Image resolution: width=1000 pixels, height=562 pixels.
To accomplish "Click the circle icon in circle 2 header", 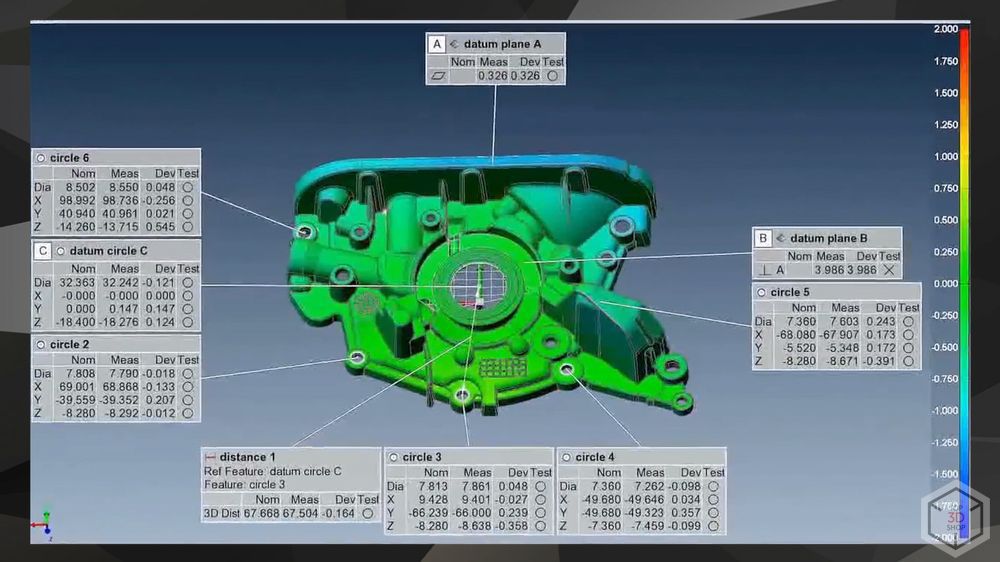I will (x=41, y=344).
